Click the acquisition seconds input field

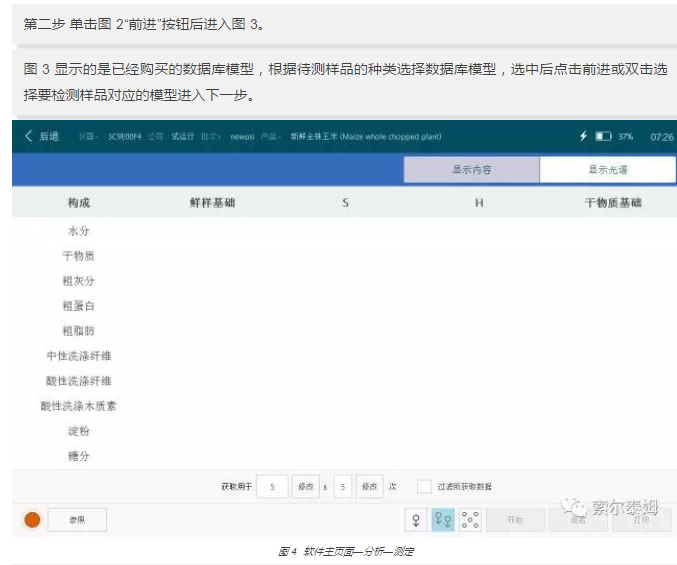pyautogui.click(x=272, y=487)
